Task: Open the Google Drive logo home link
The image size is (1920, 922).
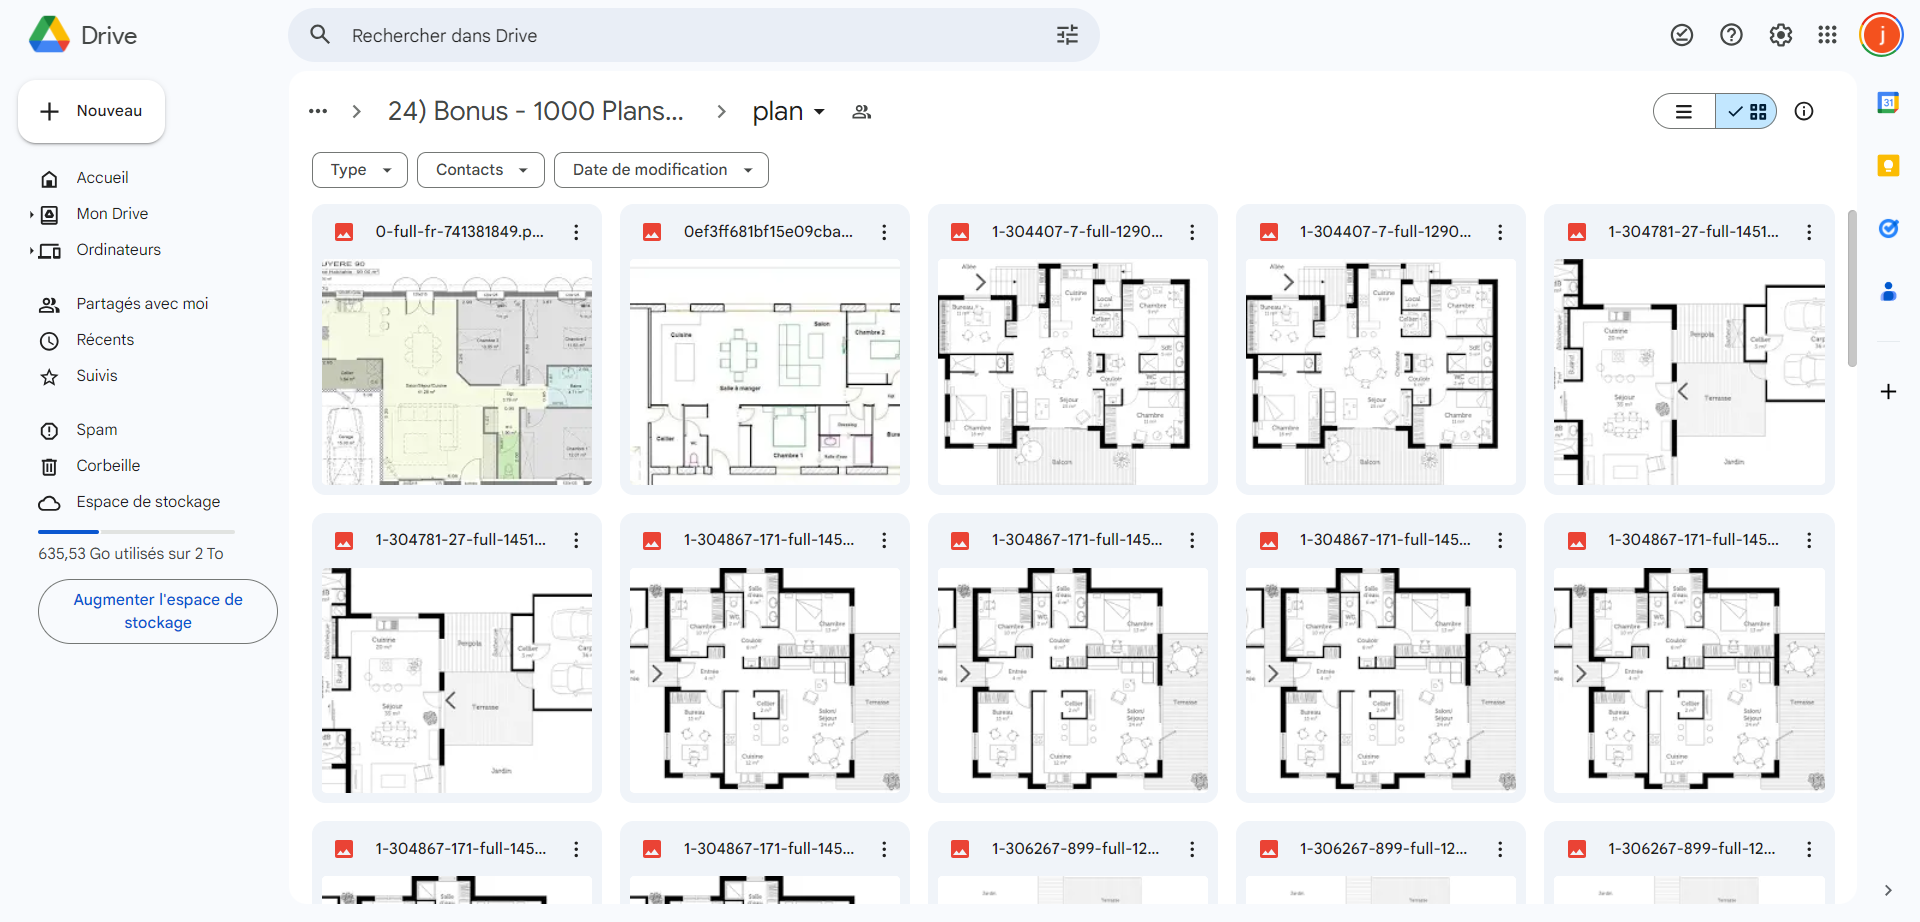Action: pyautogui.click(x=83, y=35)
